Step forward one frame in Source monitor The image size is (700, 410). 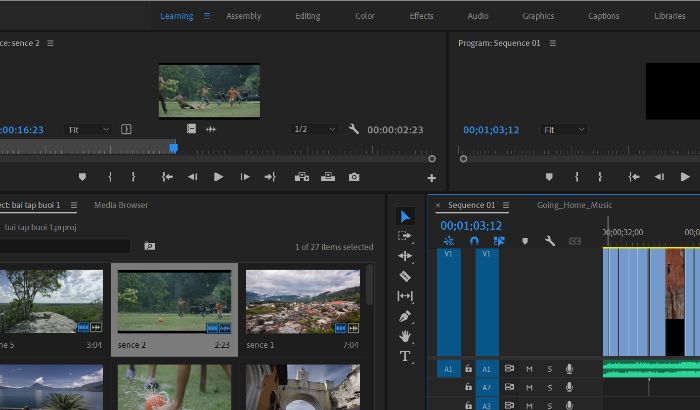[245, 177]
